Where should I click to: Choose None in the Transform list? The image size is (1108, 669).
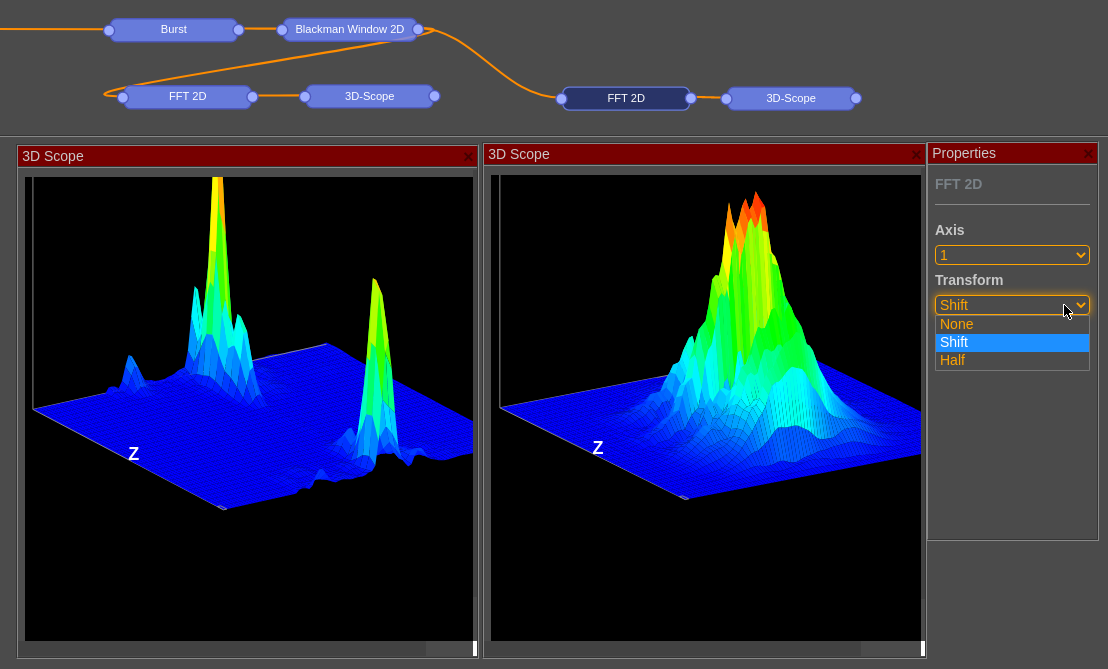(x=1012, y=324)
